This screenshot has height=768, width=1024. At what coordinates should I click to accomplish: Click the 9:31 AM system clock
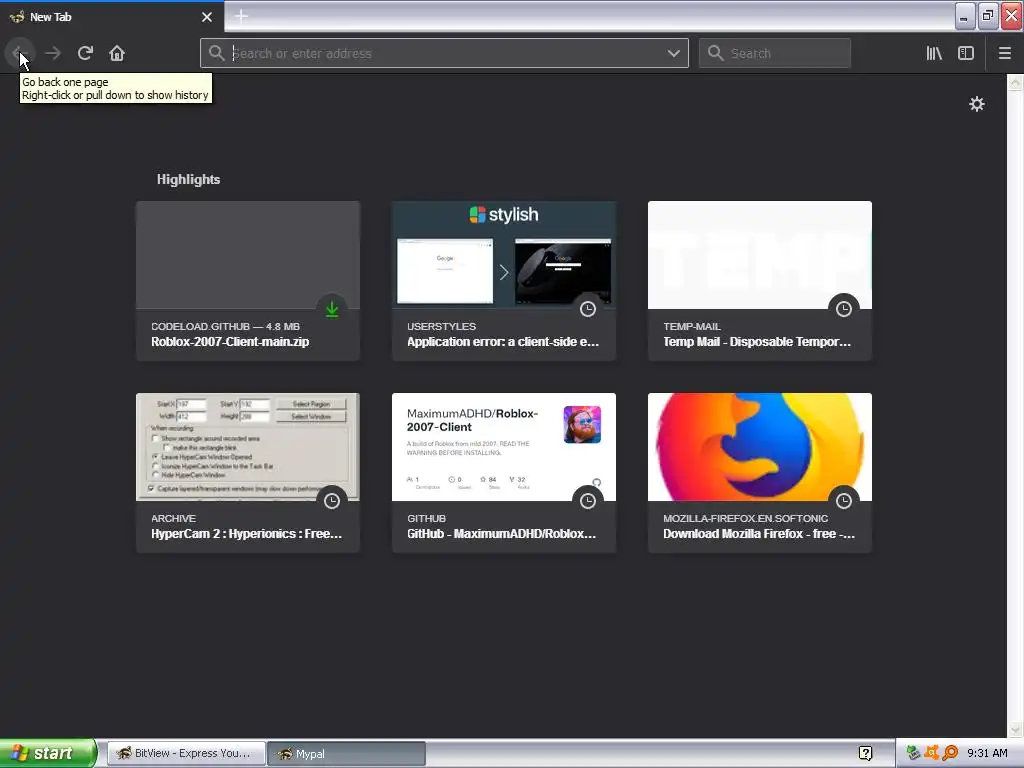tap(987, 753)
